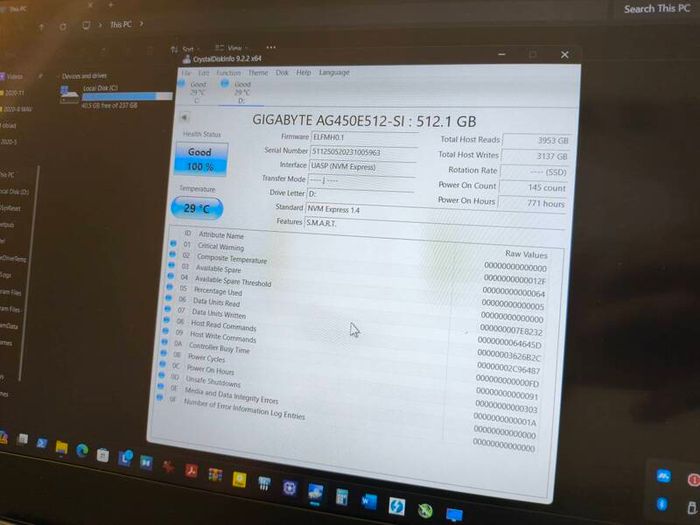Click the status dot beside Power Cycles
Viewport: 700px width, 525px height.
(163, 353)
